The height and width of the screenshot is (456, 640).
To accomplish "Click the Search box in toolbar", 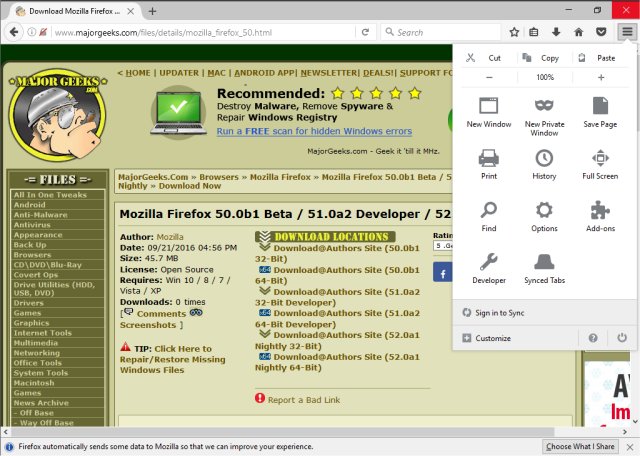I will [442, 32].
